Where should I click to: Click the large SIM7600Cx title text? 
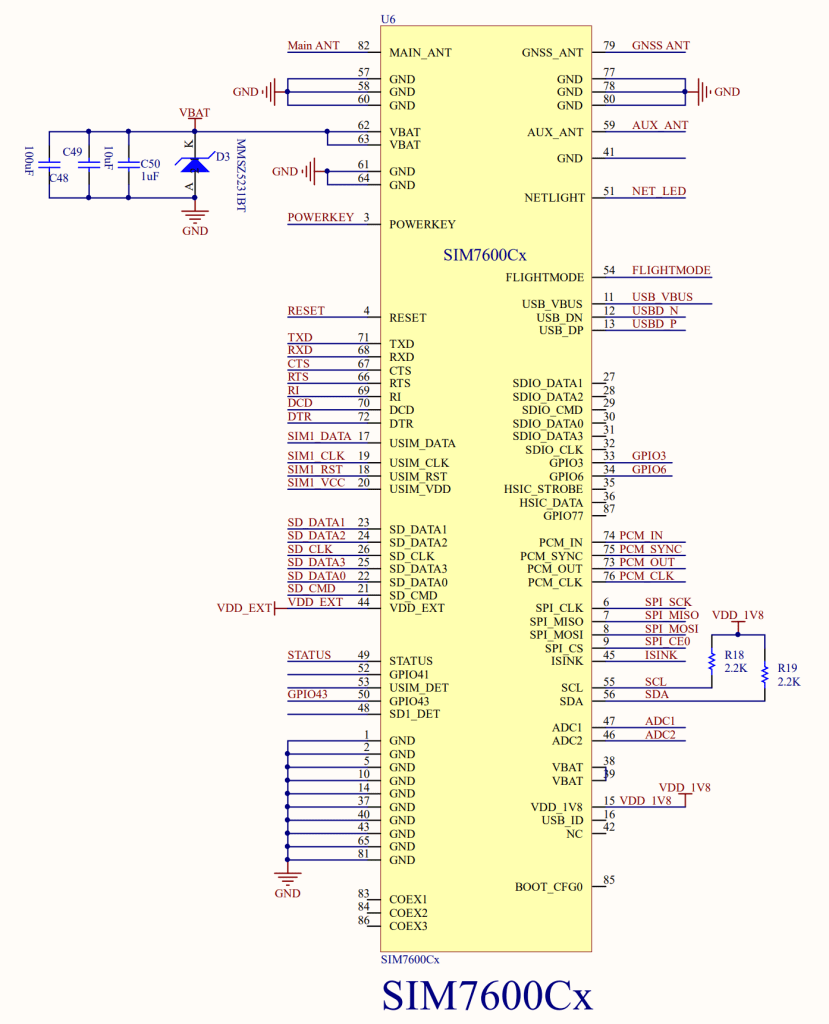click(486, 996)
